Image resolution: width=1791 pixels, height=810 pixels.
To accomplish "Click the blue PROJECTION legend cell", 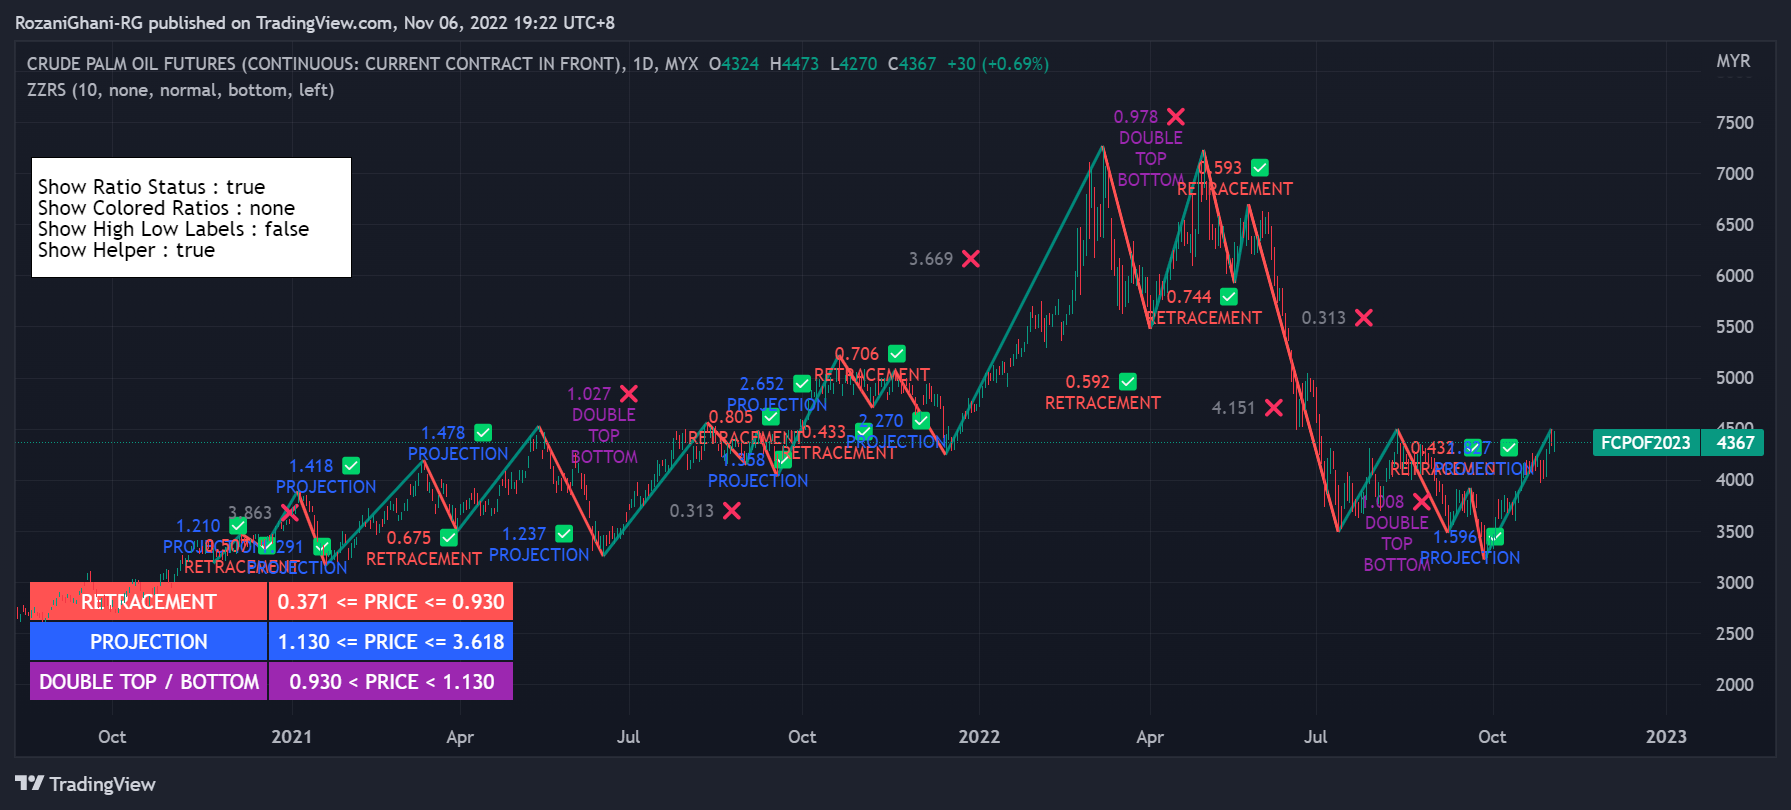I will pyautogui.click(x=149, y=642).
